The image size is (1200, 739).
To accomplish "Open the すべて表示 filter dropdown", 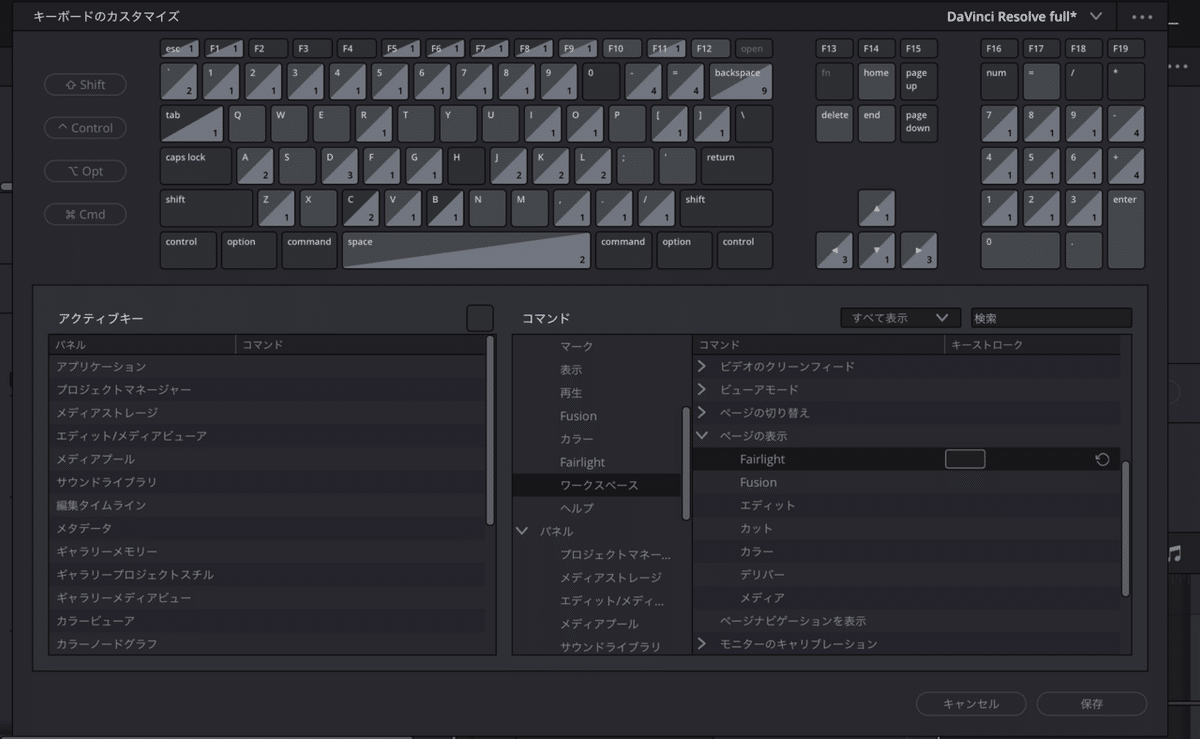I will [900, 318].
